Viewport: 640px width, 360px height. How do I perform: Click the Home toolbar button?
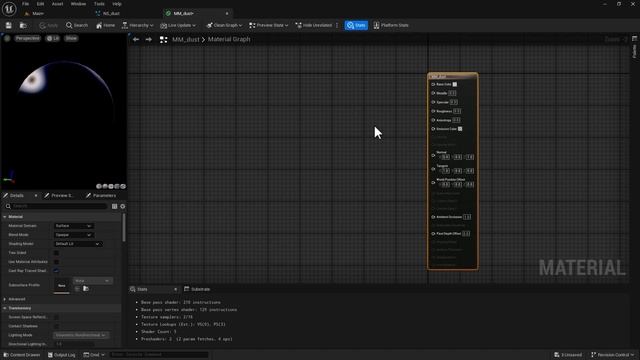[x=105, y=25]
